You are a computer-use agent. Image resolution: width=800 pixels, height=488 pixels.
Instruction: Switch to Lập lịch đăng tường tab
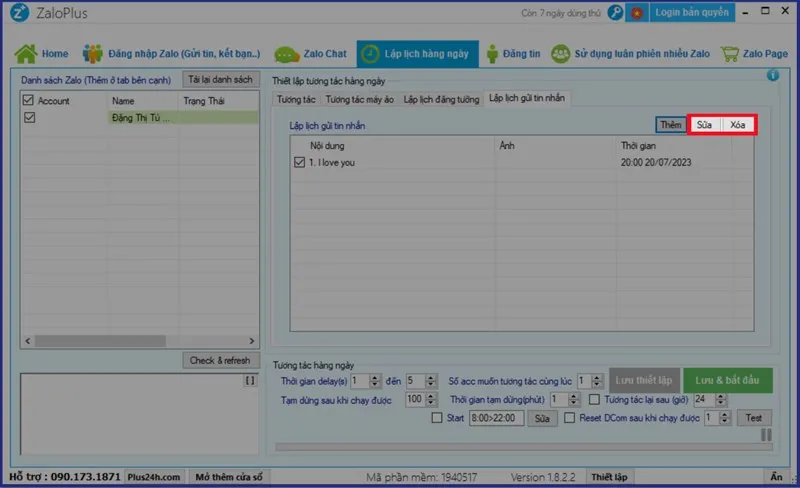pos(441,99)
